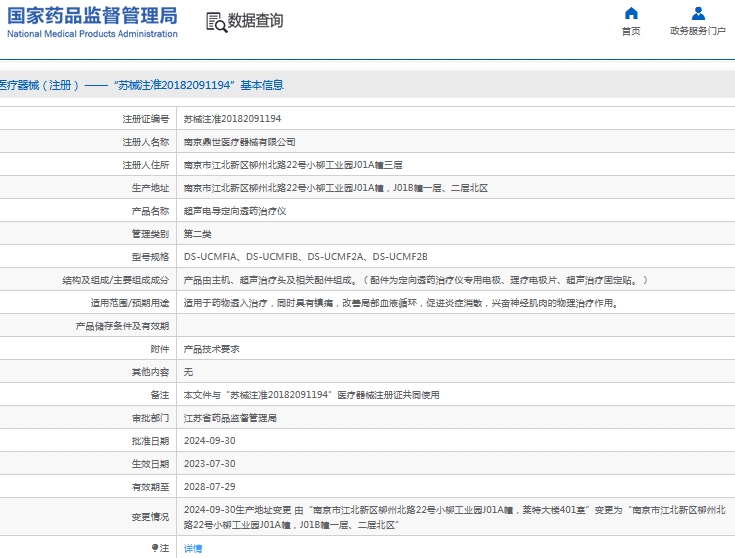Select the 生产地址 address value
Screen dimensions: 735x558
tap(336, 188)
